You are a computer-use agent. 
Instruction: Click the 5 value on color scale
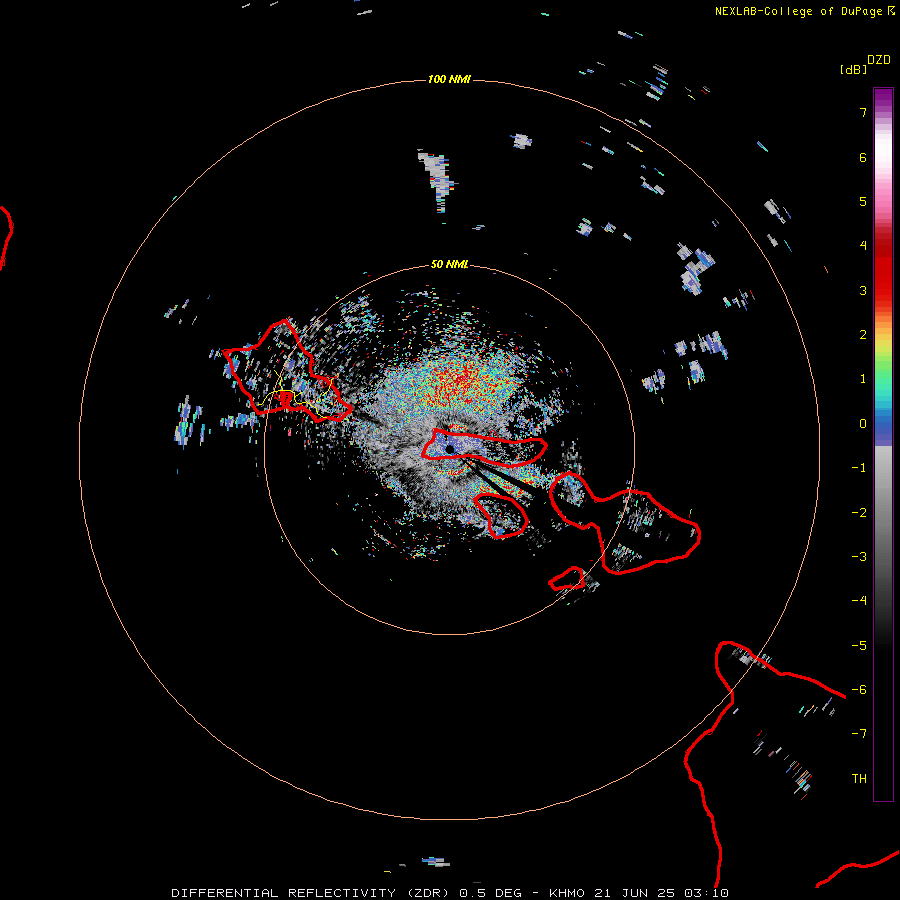863,201
